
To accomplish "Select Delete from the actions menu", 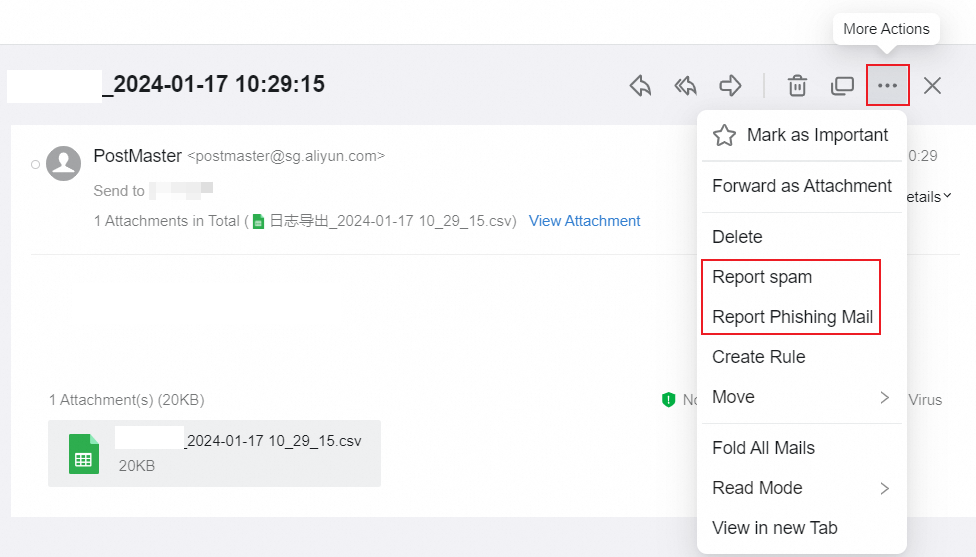I will pyautogui.click(x=802, y=237).
